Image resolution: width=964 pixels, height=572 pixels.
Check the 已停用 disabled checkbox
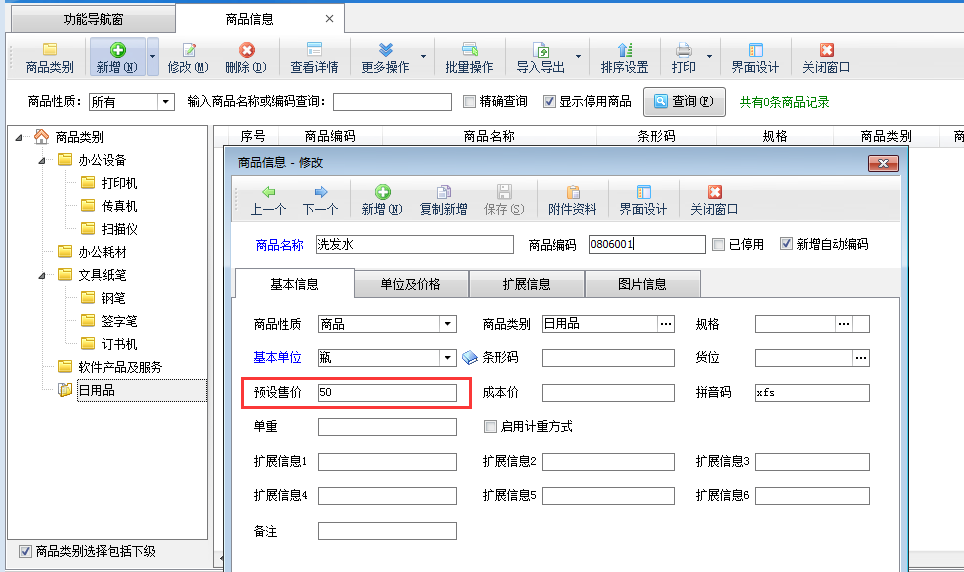tap(718, 244)
